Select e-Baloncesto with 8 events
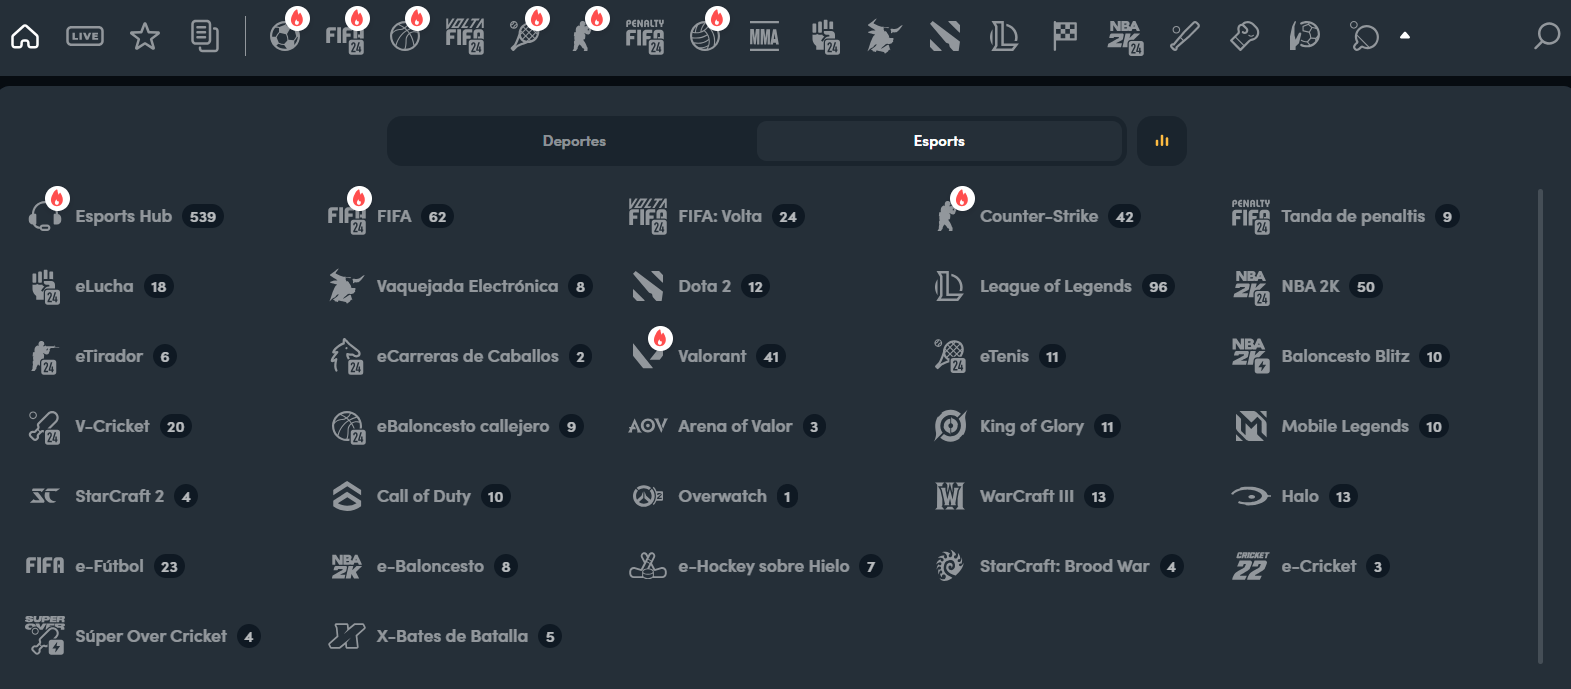The height and width of the screenshot is (689, 1571). click(424, 566)
